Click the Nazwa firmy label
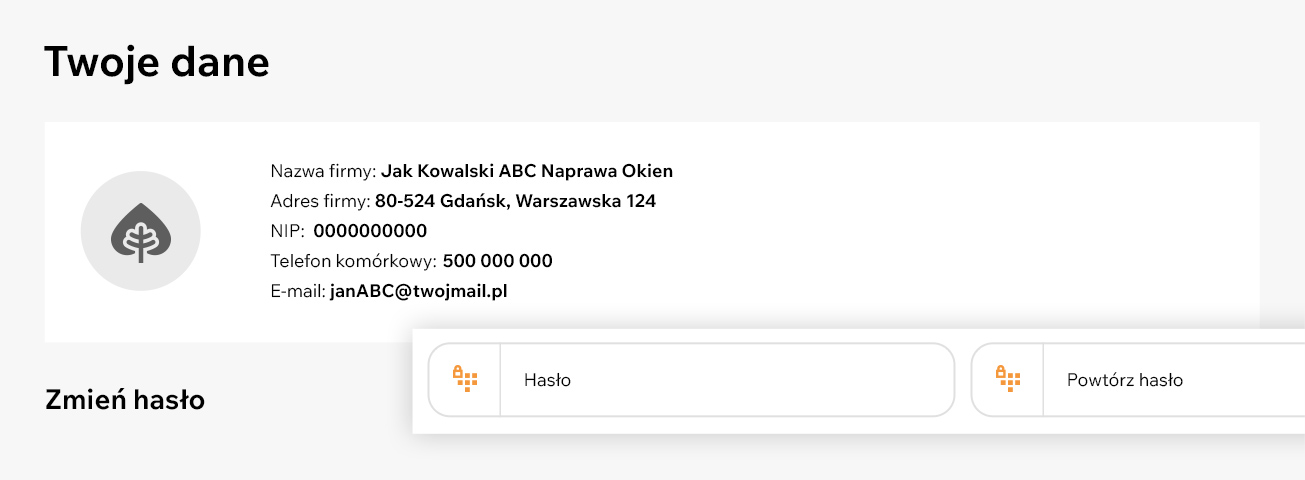 [x=323, y=171]
